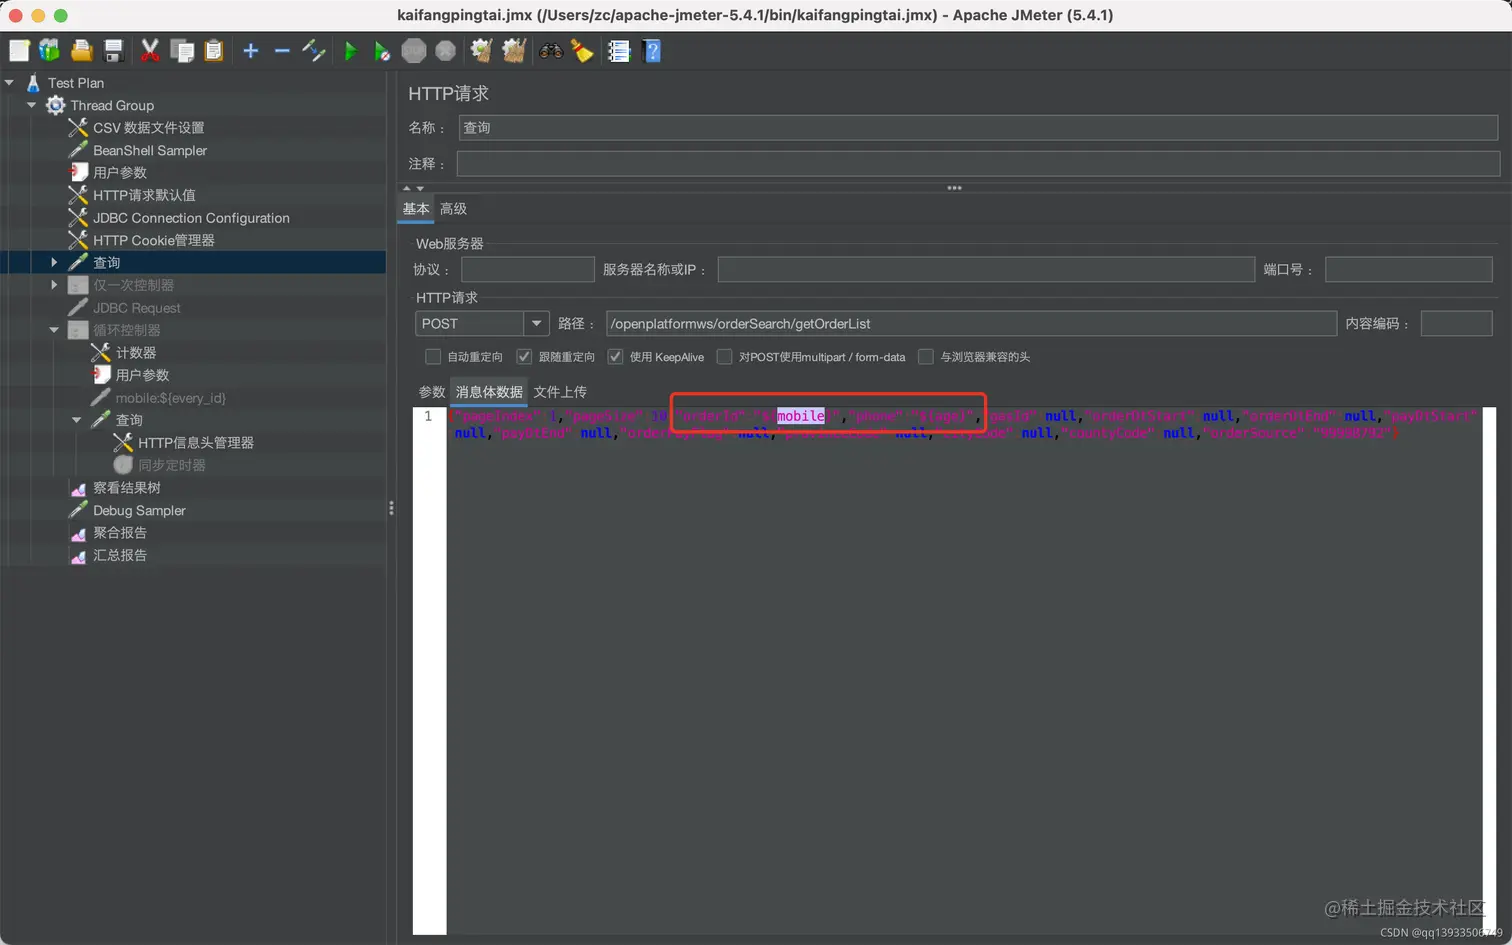Image resolution: width=1512 pixels, height=945 pixels.
Task: Open Help with question mark icon
Action: click(x=652, y=51)
